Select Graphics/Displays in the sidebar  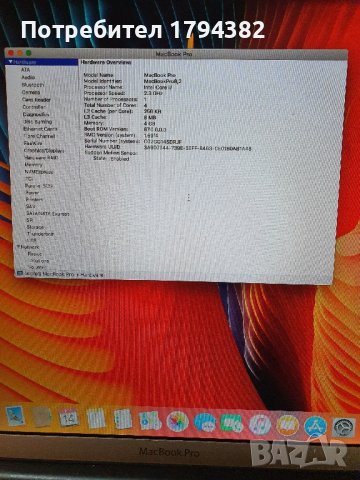tap(44, 150)
